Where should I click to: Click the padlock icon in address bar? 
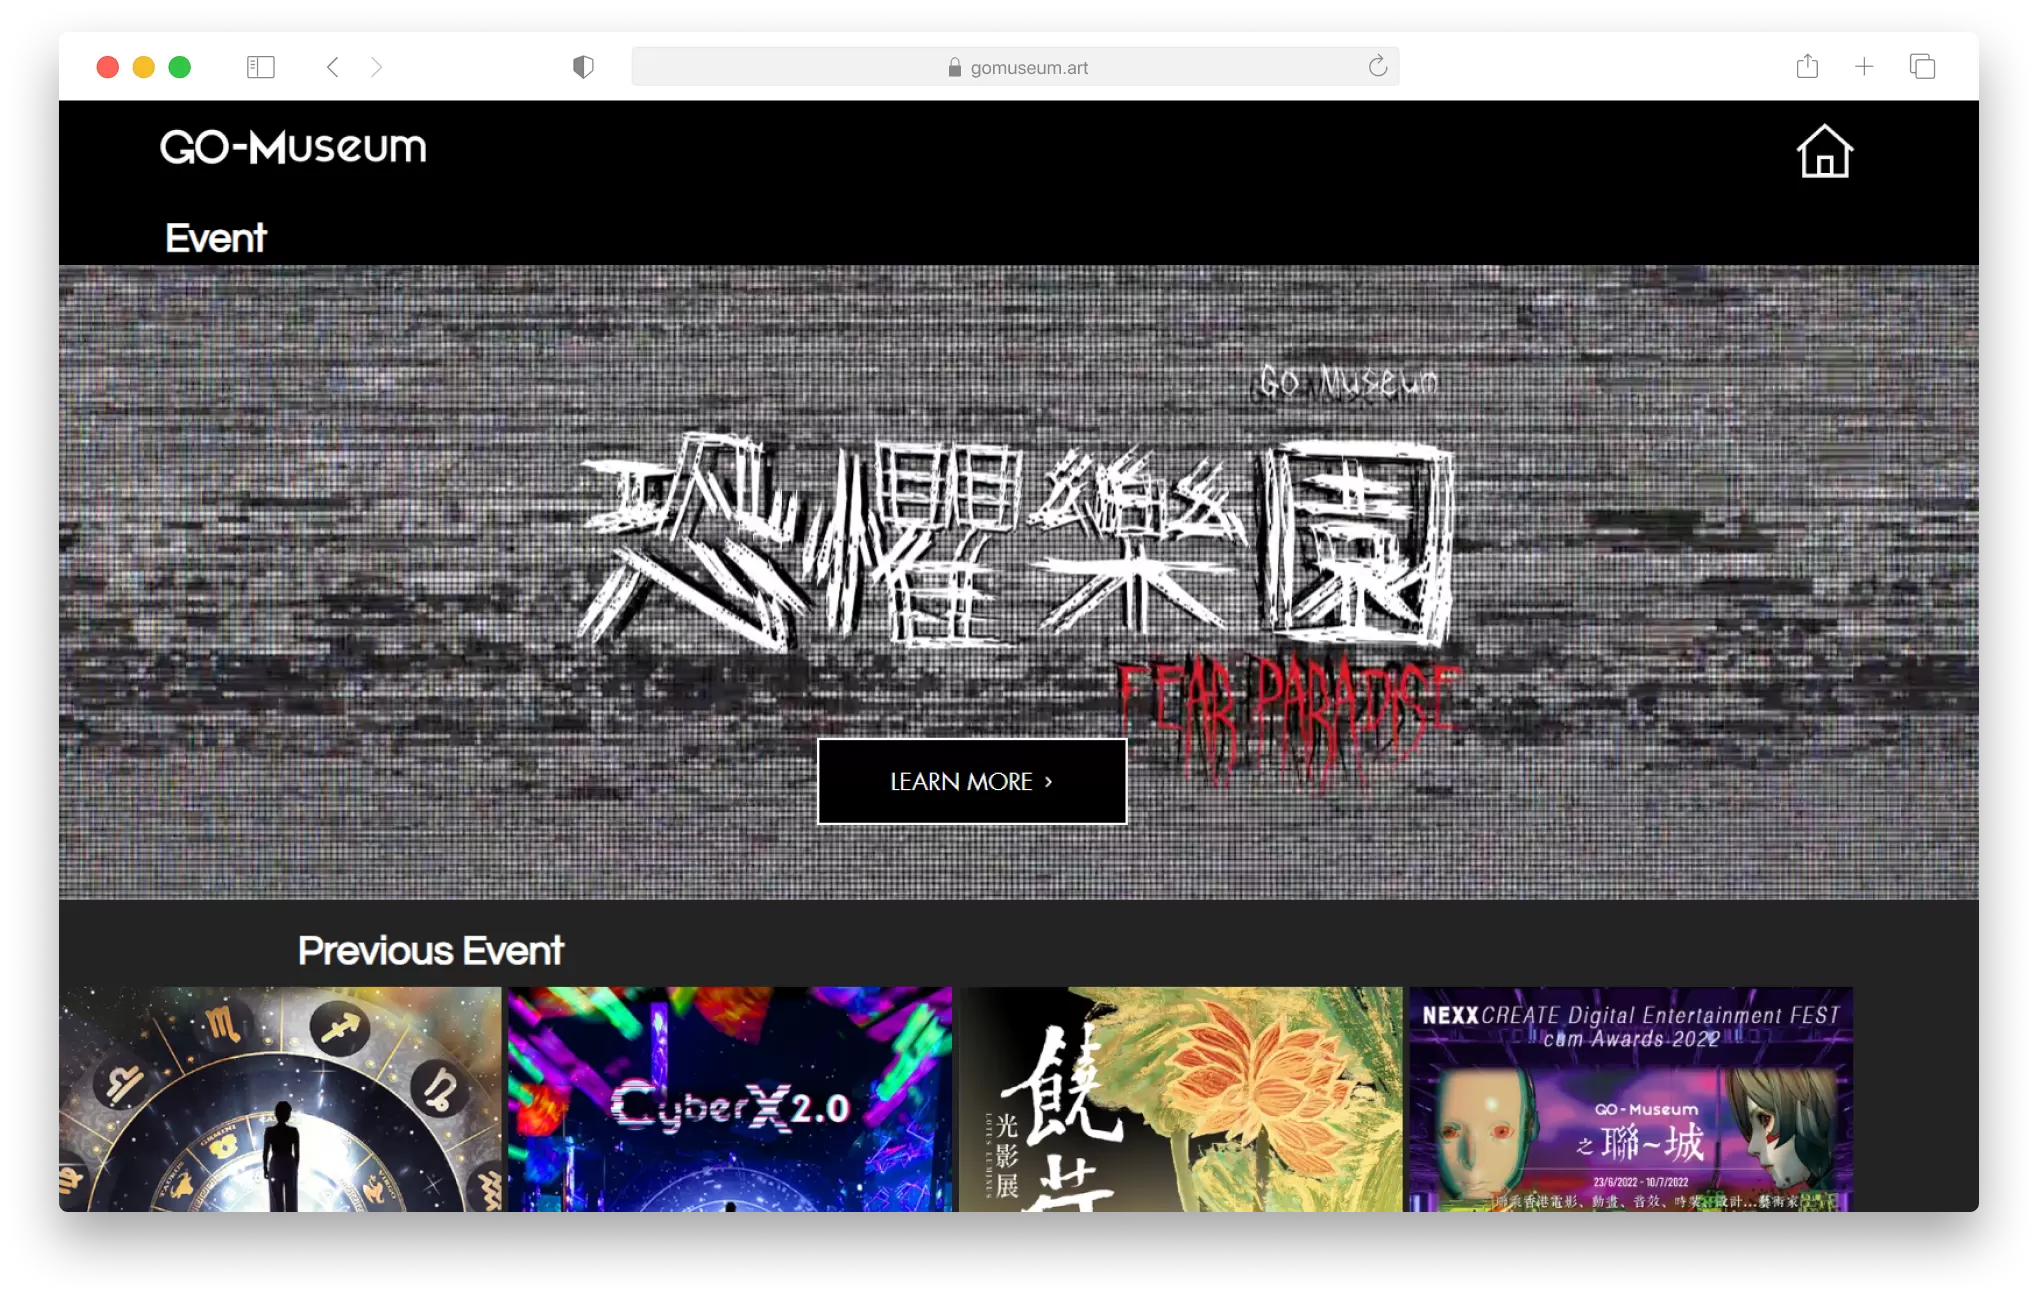[954, 67]
